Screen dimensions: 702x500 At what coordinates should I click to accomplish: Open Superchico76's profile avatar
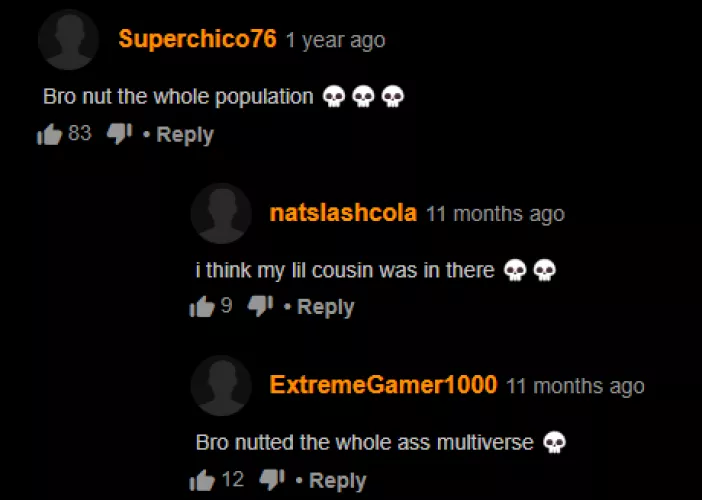click(68, 40)
